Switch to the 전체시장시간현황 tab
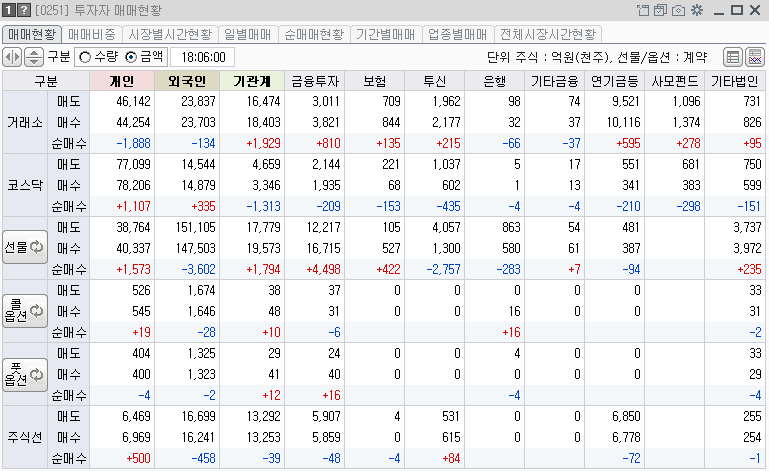The height and width of the screenshot is (471, 769). point(548,34)
